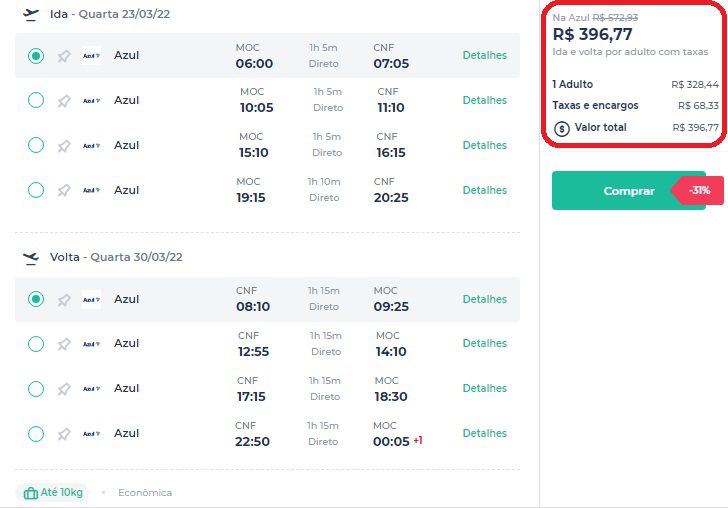Screen dimensions: 728x508
Task: Open Detalhes of 12:55 return flight
Action: point(484,344)
